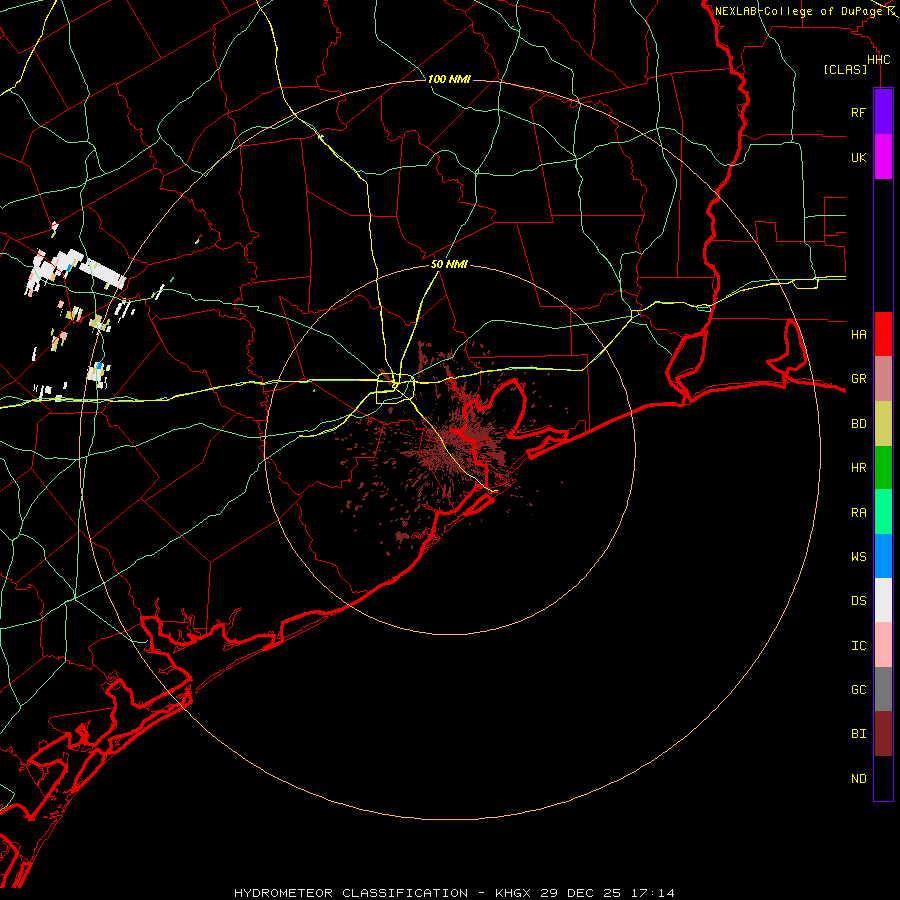Click the RF legend label
Screen dimensions: 900x900
[858, 113]
